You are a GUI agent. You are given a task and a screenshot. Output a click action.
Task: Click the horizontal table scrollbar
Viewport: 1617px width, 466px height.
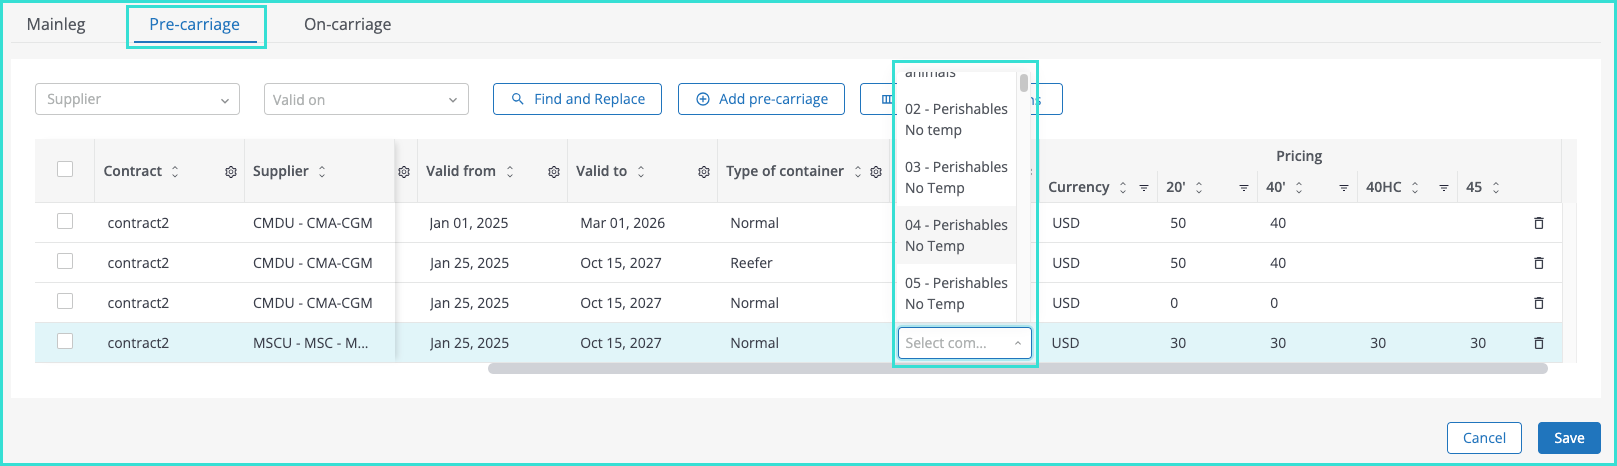(x=1017, y=369)
